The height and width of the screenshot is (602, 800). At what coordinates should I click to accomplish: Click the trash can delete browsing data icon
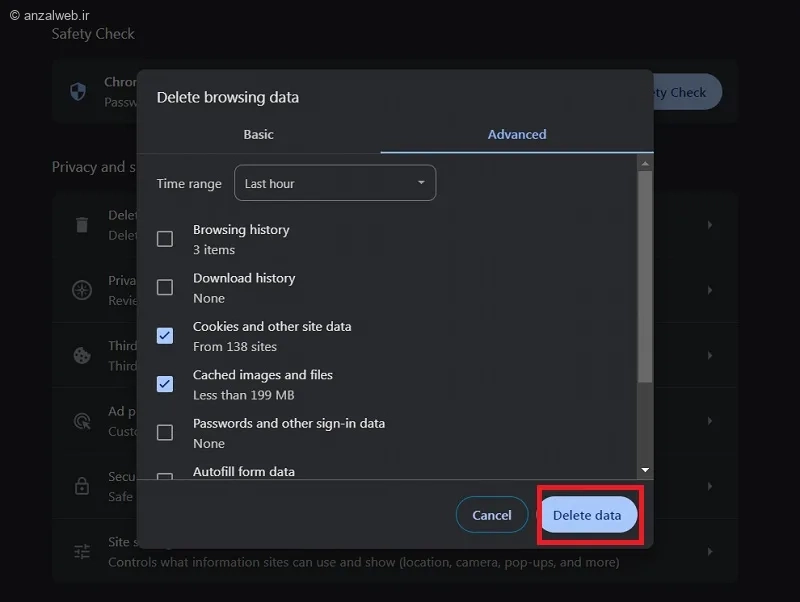(x=82, y=224)
